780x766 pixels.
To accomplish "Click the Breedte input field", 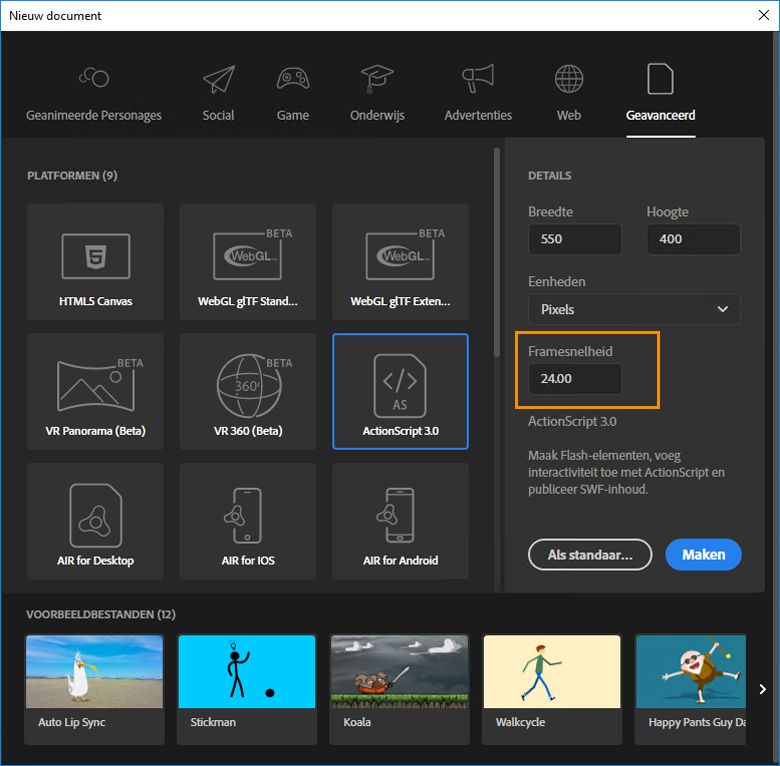I will point(575,239).
